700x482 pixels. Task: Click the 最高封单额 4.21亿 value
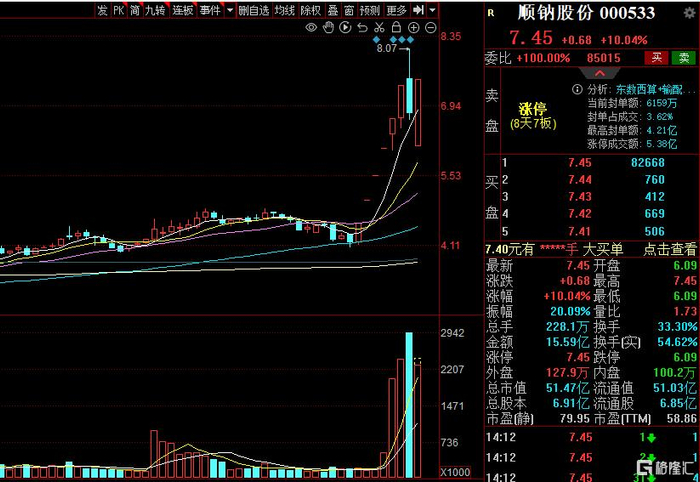point(661,130)
